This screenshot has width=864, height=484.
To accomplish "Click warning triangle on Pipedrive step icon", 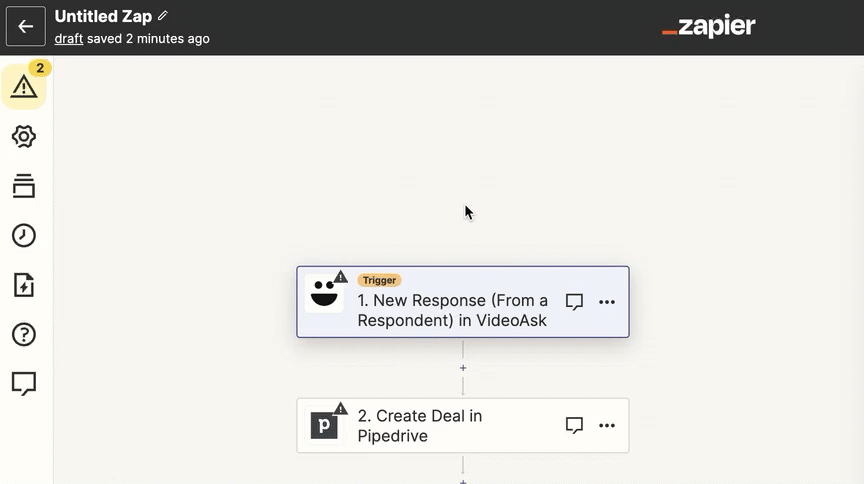I will pyautogui.click(x=341, y=408).
